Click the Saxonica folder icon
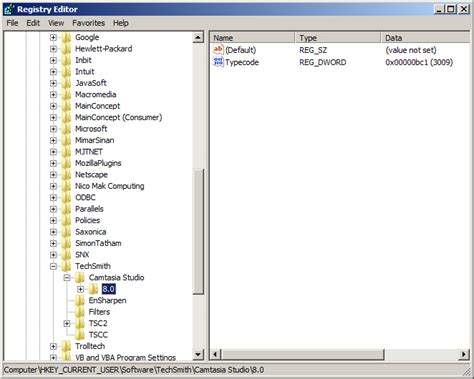Screen dimensions: 474x379 tap(67, 232)
